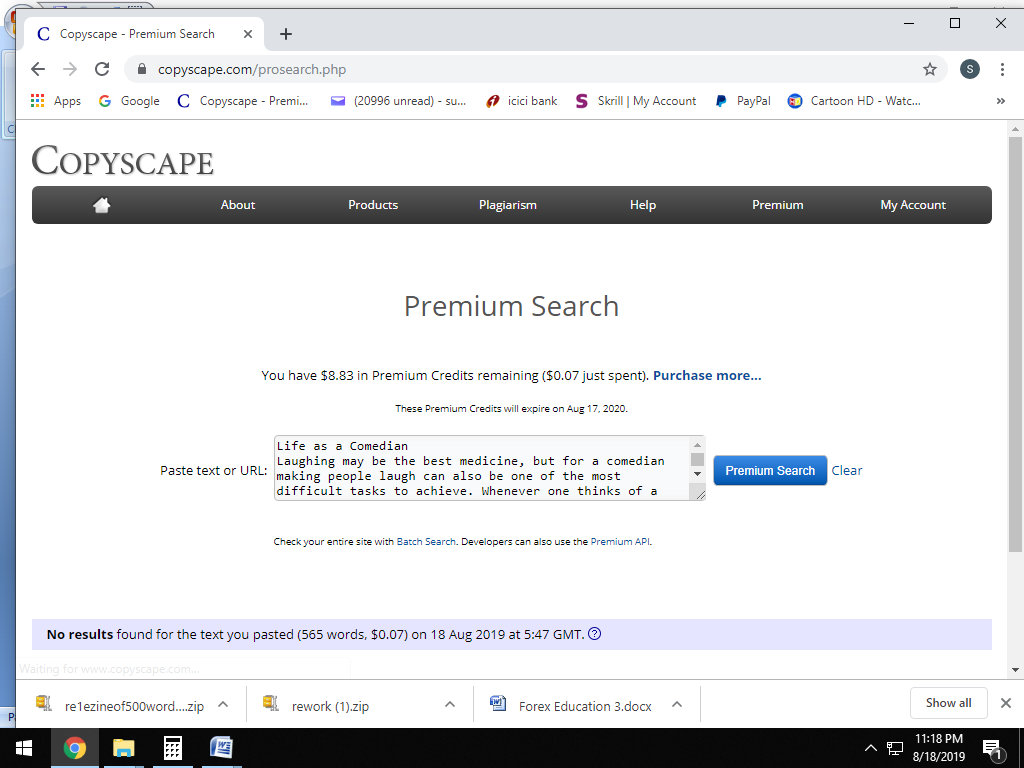The width and height of the screenshot is (1024, 768).
Task: Open PayPal bookmark
Action: [743, 101]
